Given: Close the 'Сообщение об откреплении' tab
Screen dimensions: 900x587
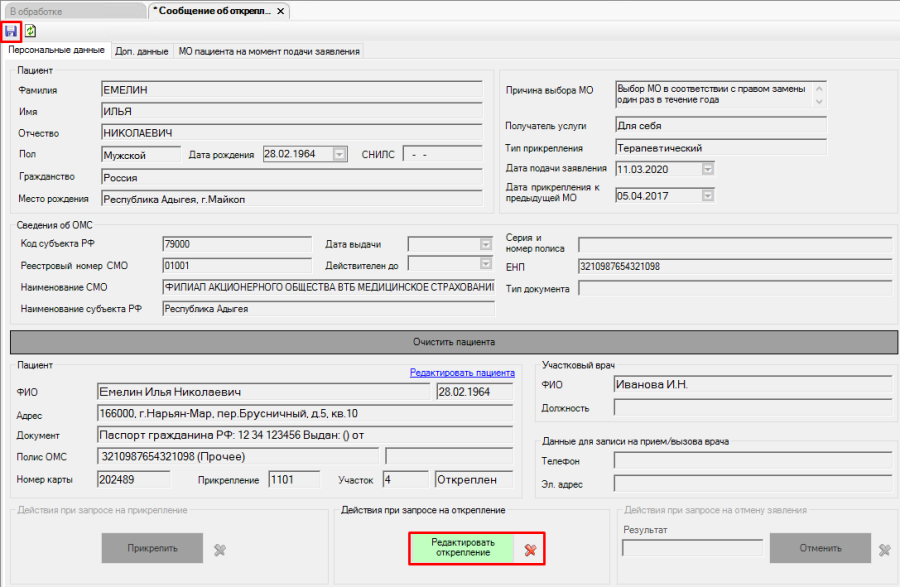Looking at the screenshot, I should click(281, 11).
